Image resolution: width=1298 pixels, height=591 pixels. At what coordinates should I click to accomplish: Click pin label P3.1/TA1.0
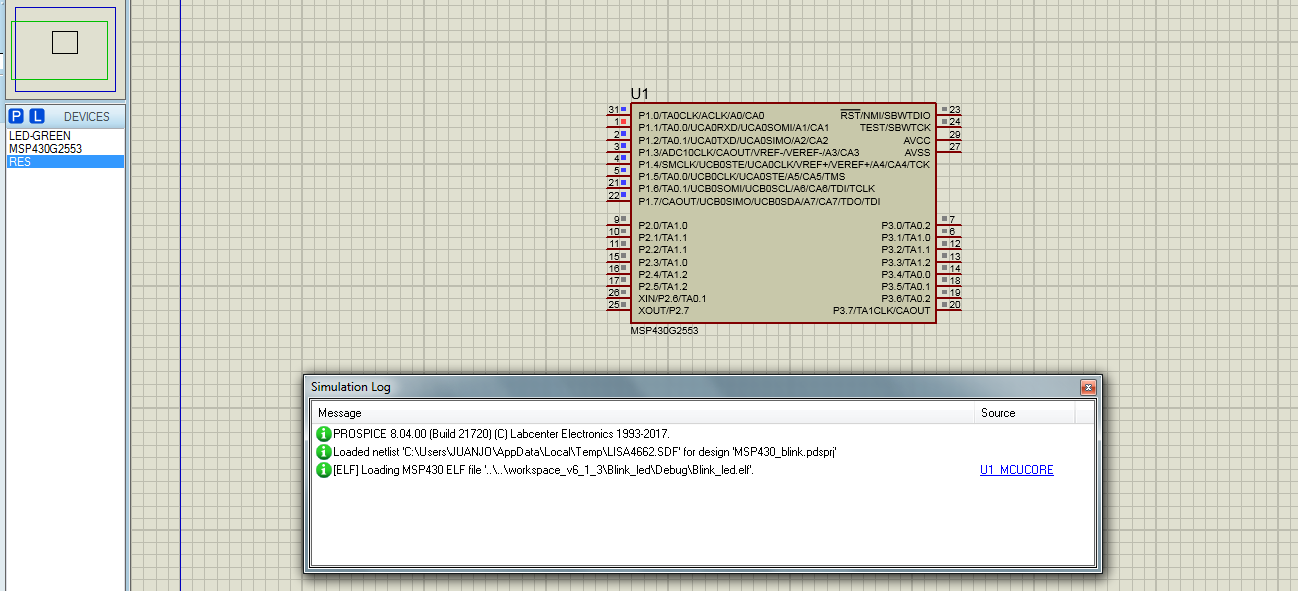click(x=906, y=238)
